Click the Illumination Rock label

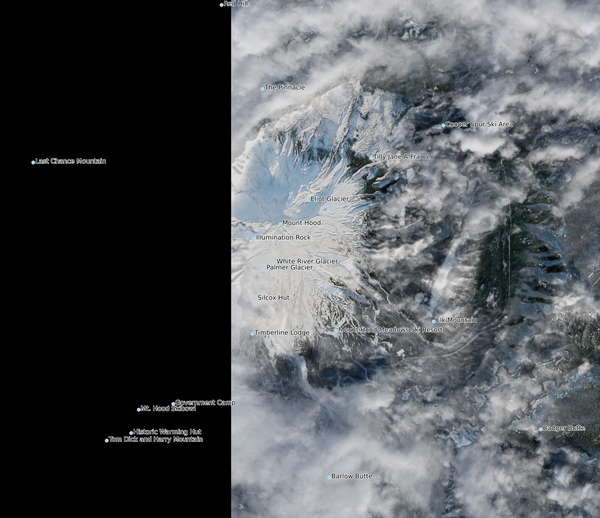[x=284, y=237]
